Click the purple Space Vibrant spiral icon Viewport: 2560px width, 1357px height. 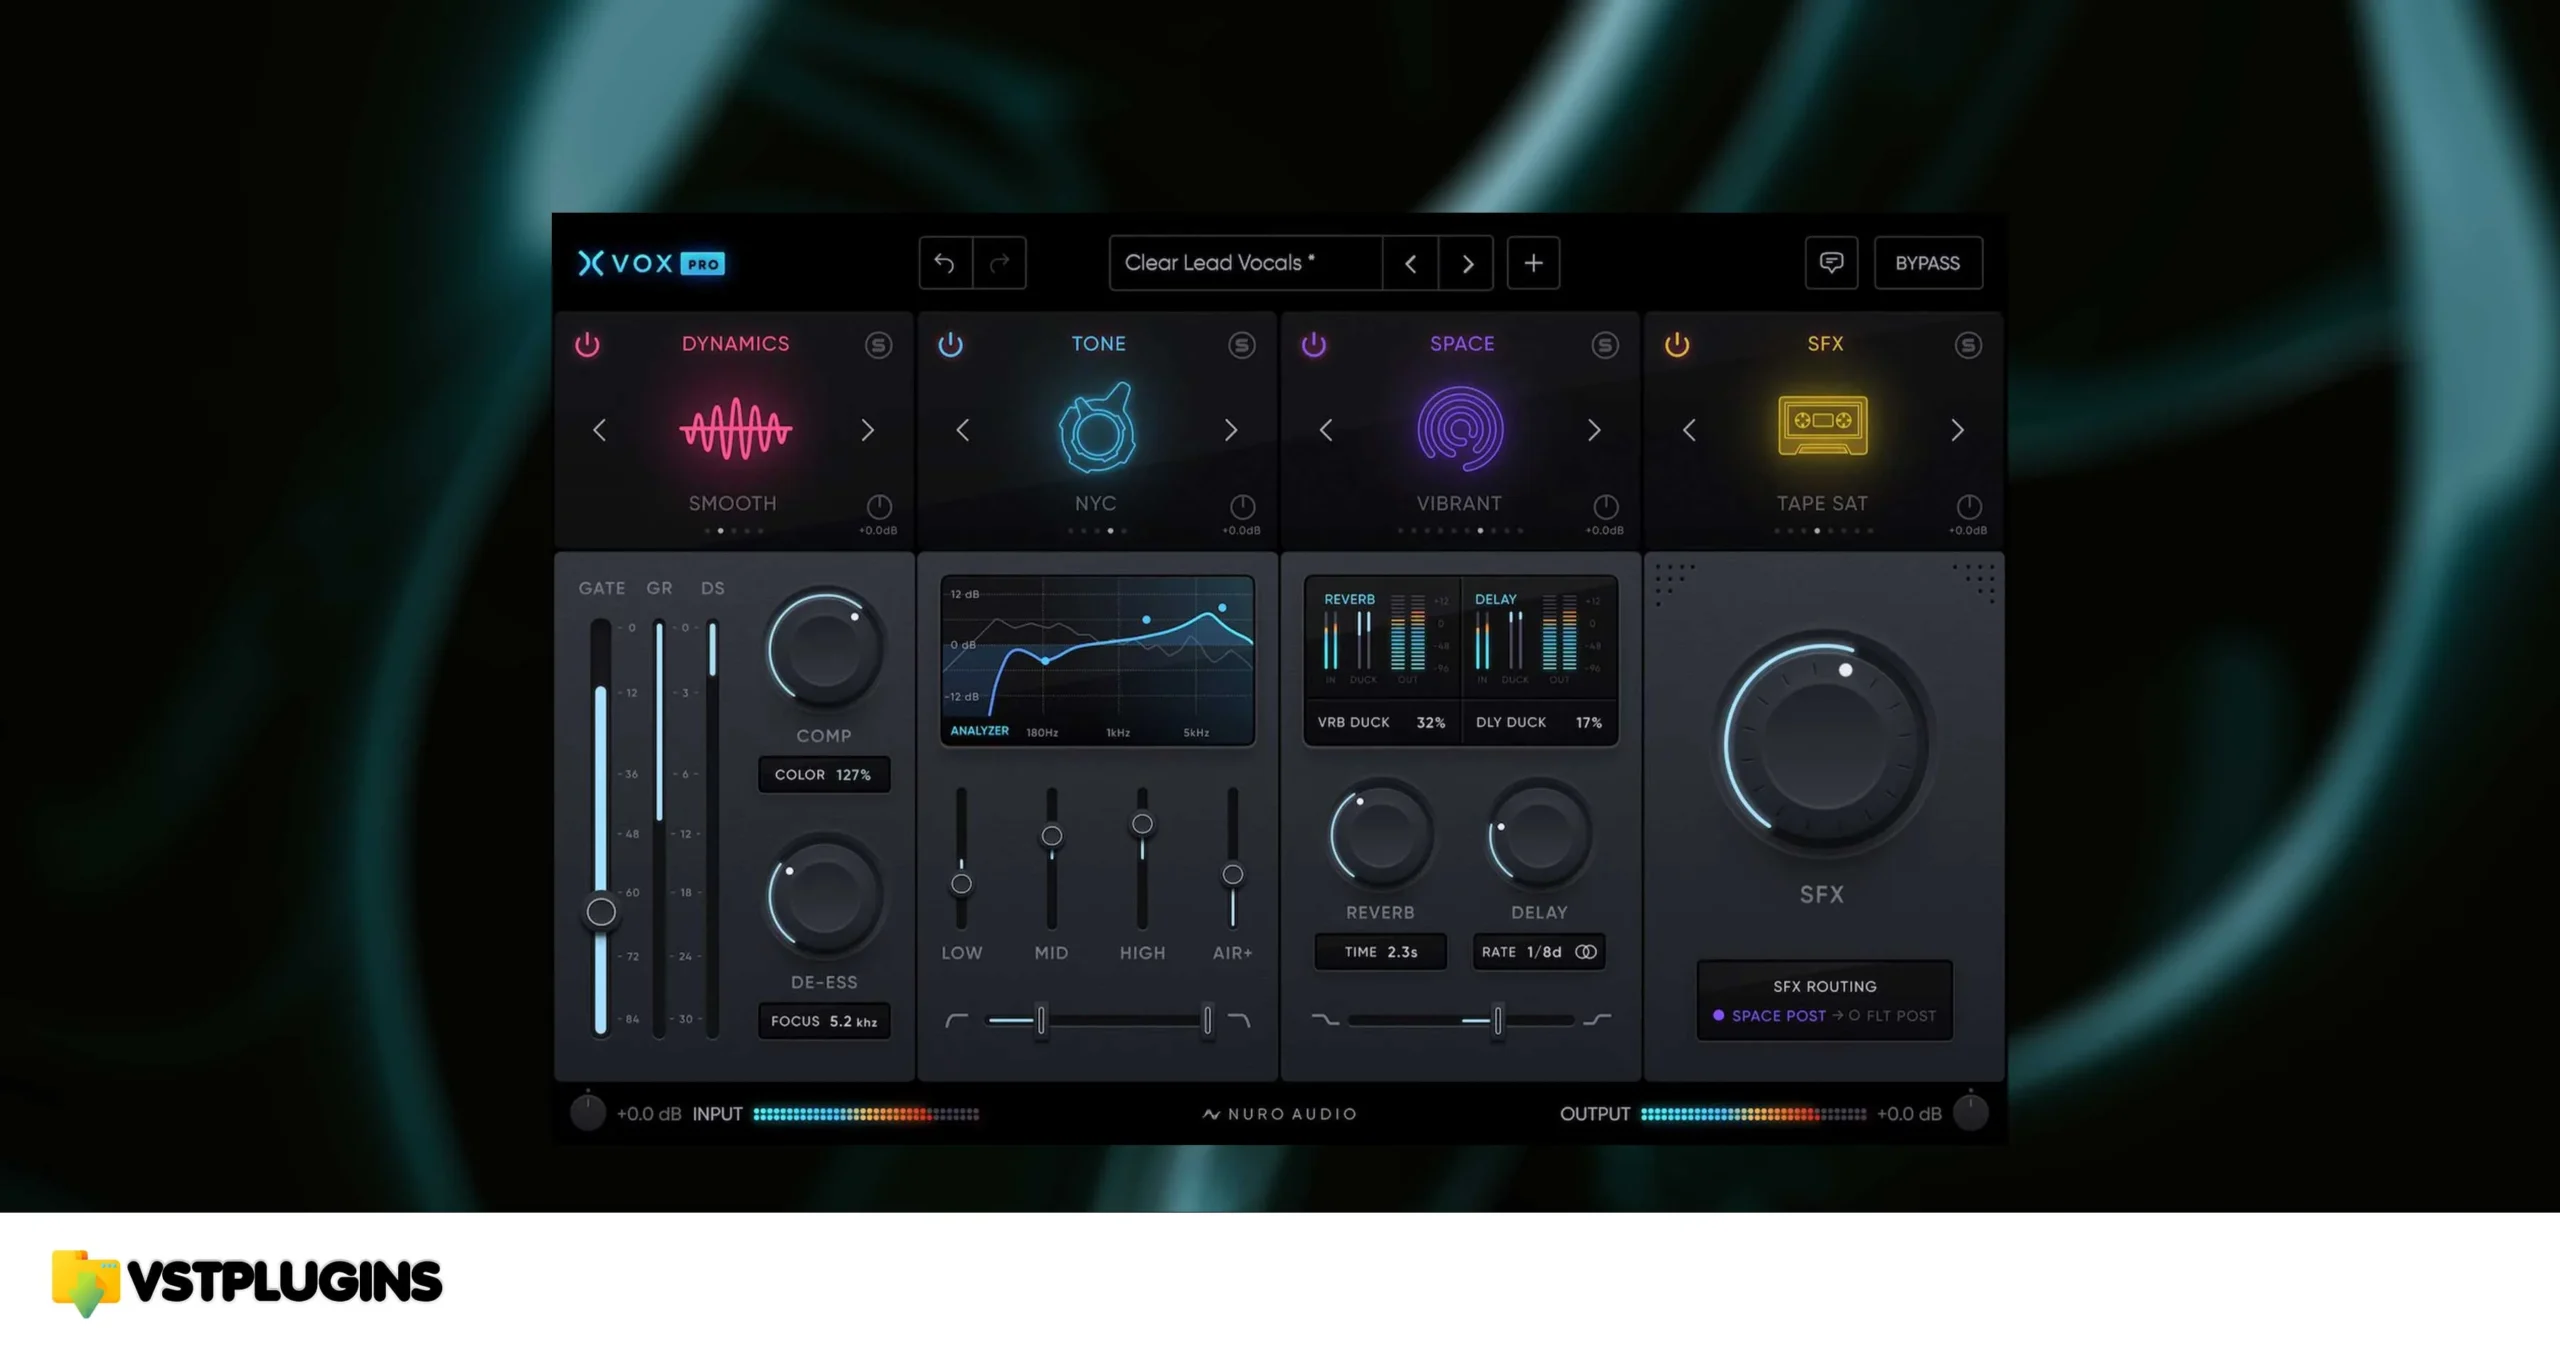(1460, 429)
